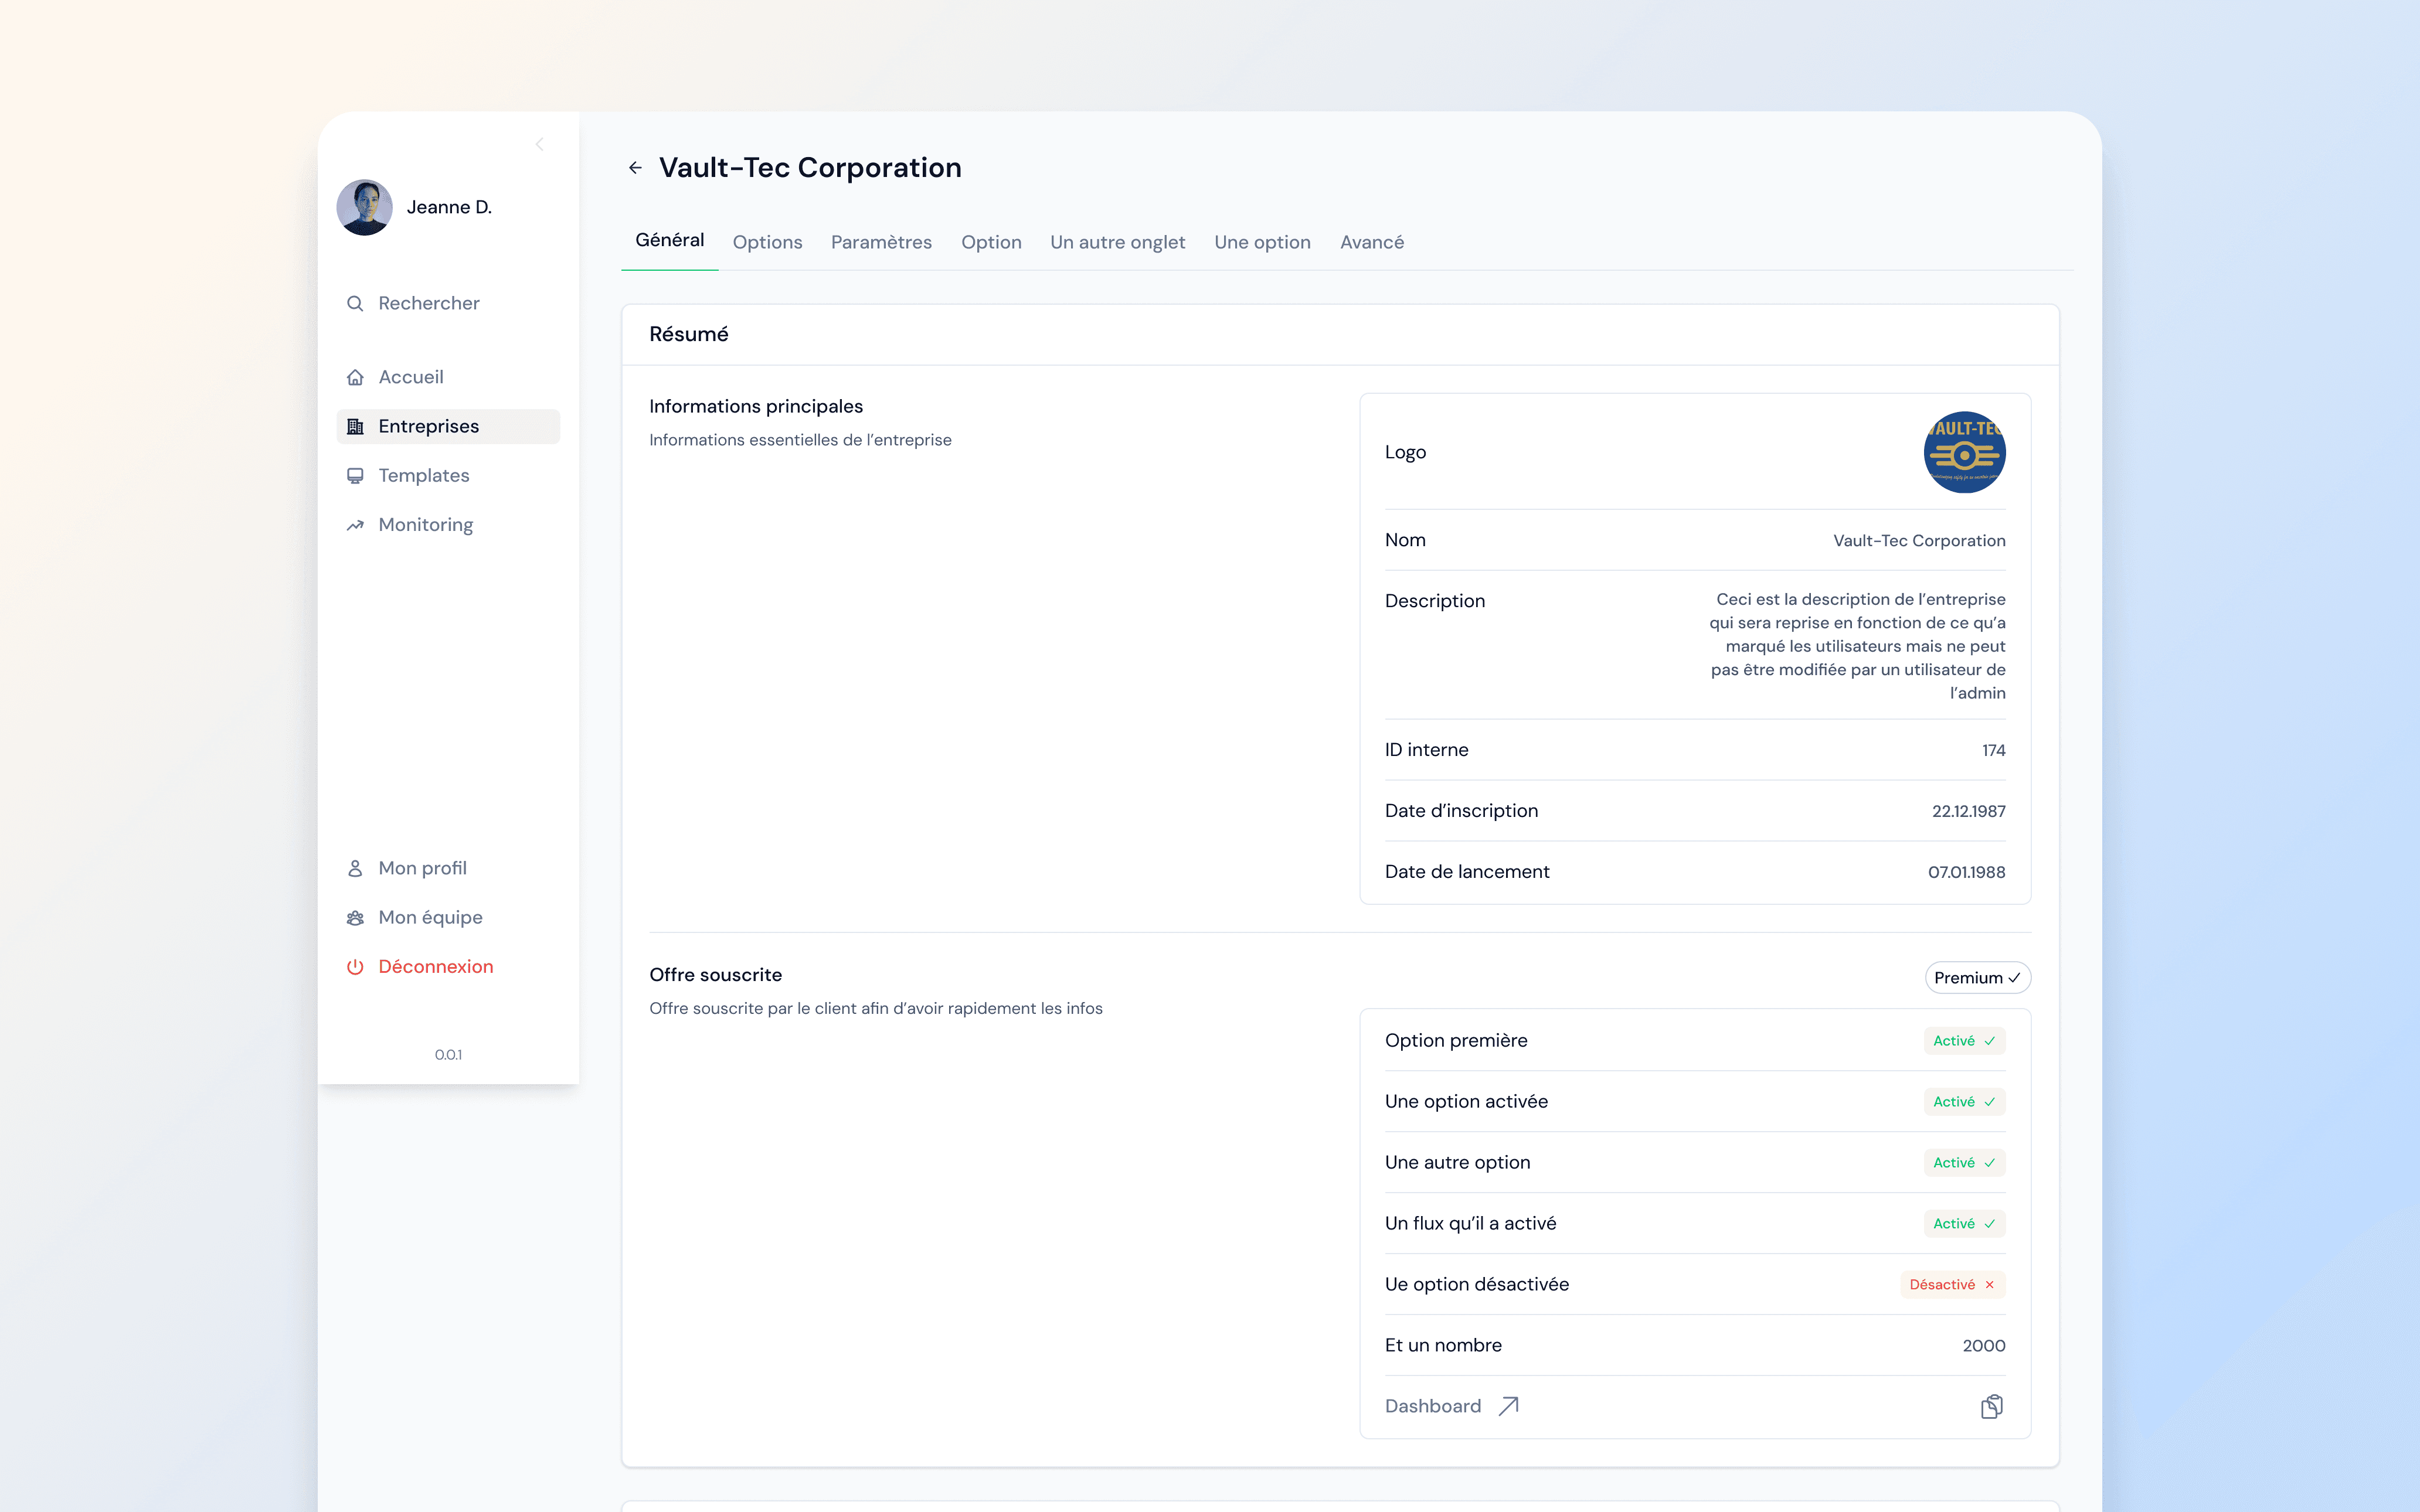Switch to the Avancé tab
The width and height of the screenshot is (2420, 1512).
1371,242
